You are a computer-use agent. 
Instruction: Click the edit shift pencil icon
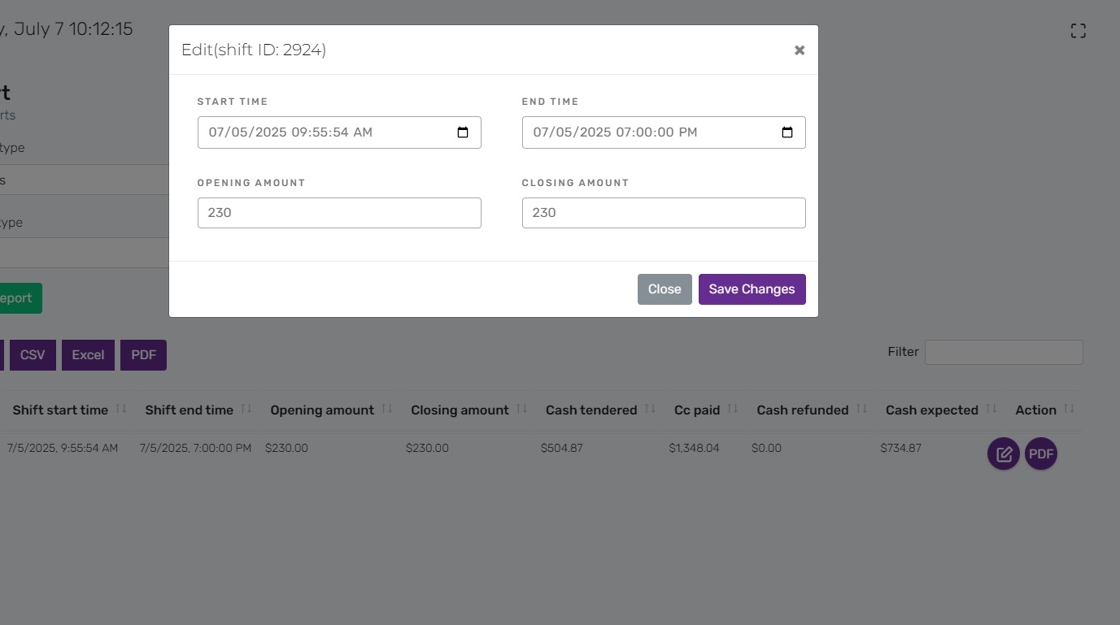[x=1004, y=454]
